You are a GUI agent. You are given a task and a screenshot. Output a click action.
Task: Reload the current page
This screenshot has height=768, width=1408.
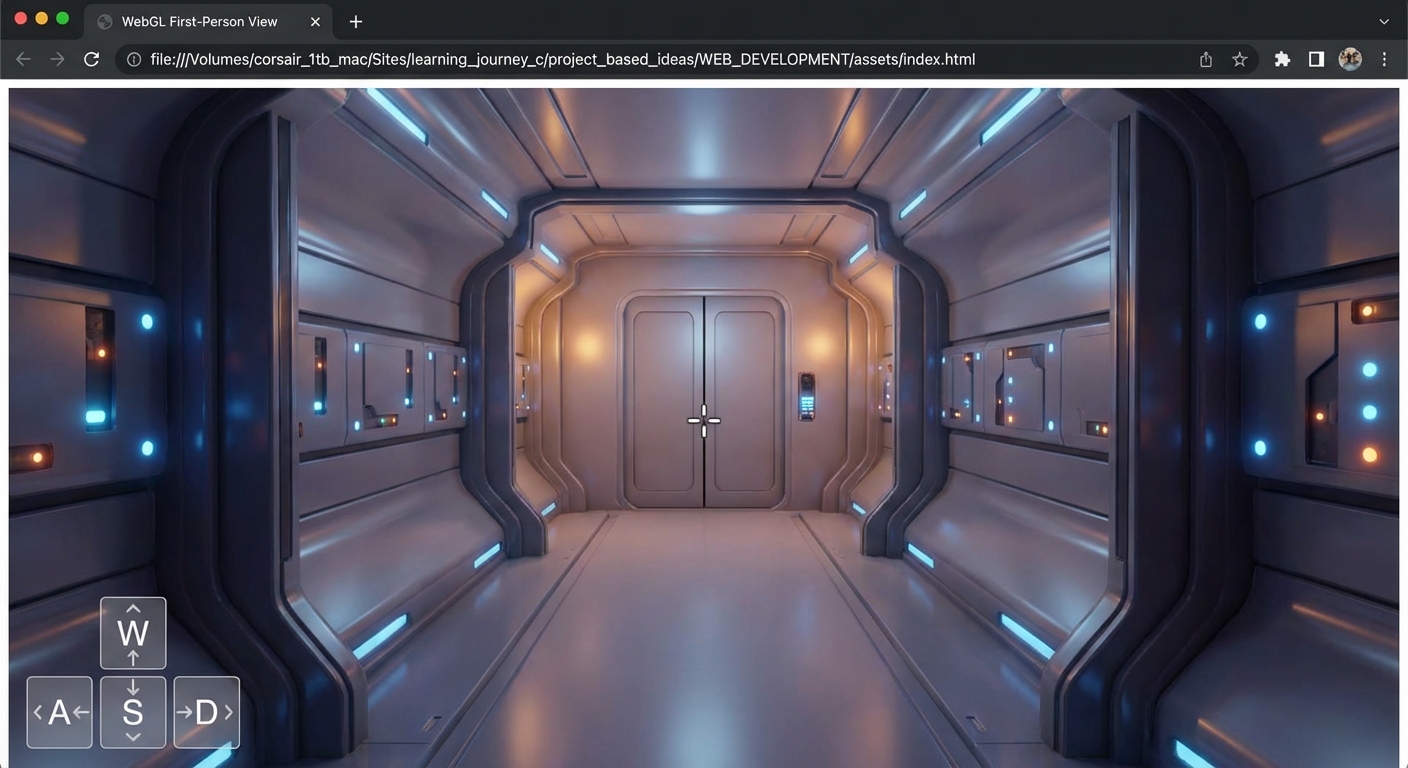point(91,59)
